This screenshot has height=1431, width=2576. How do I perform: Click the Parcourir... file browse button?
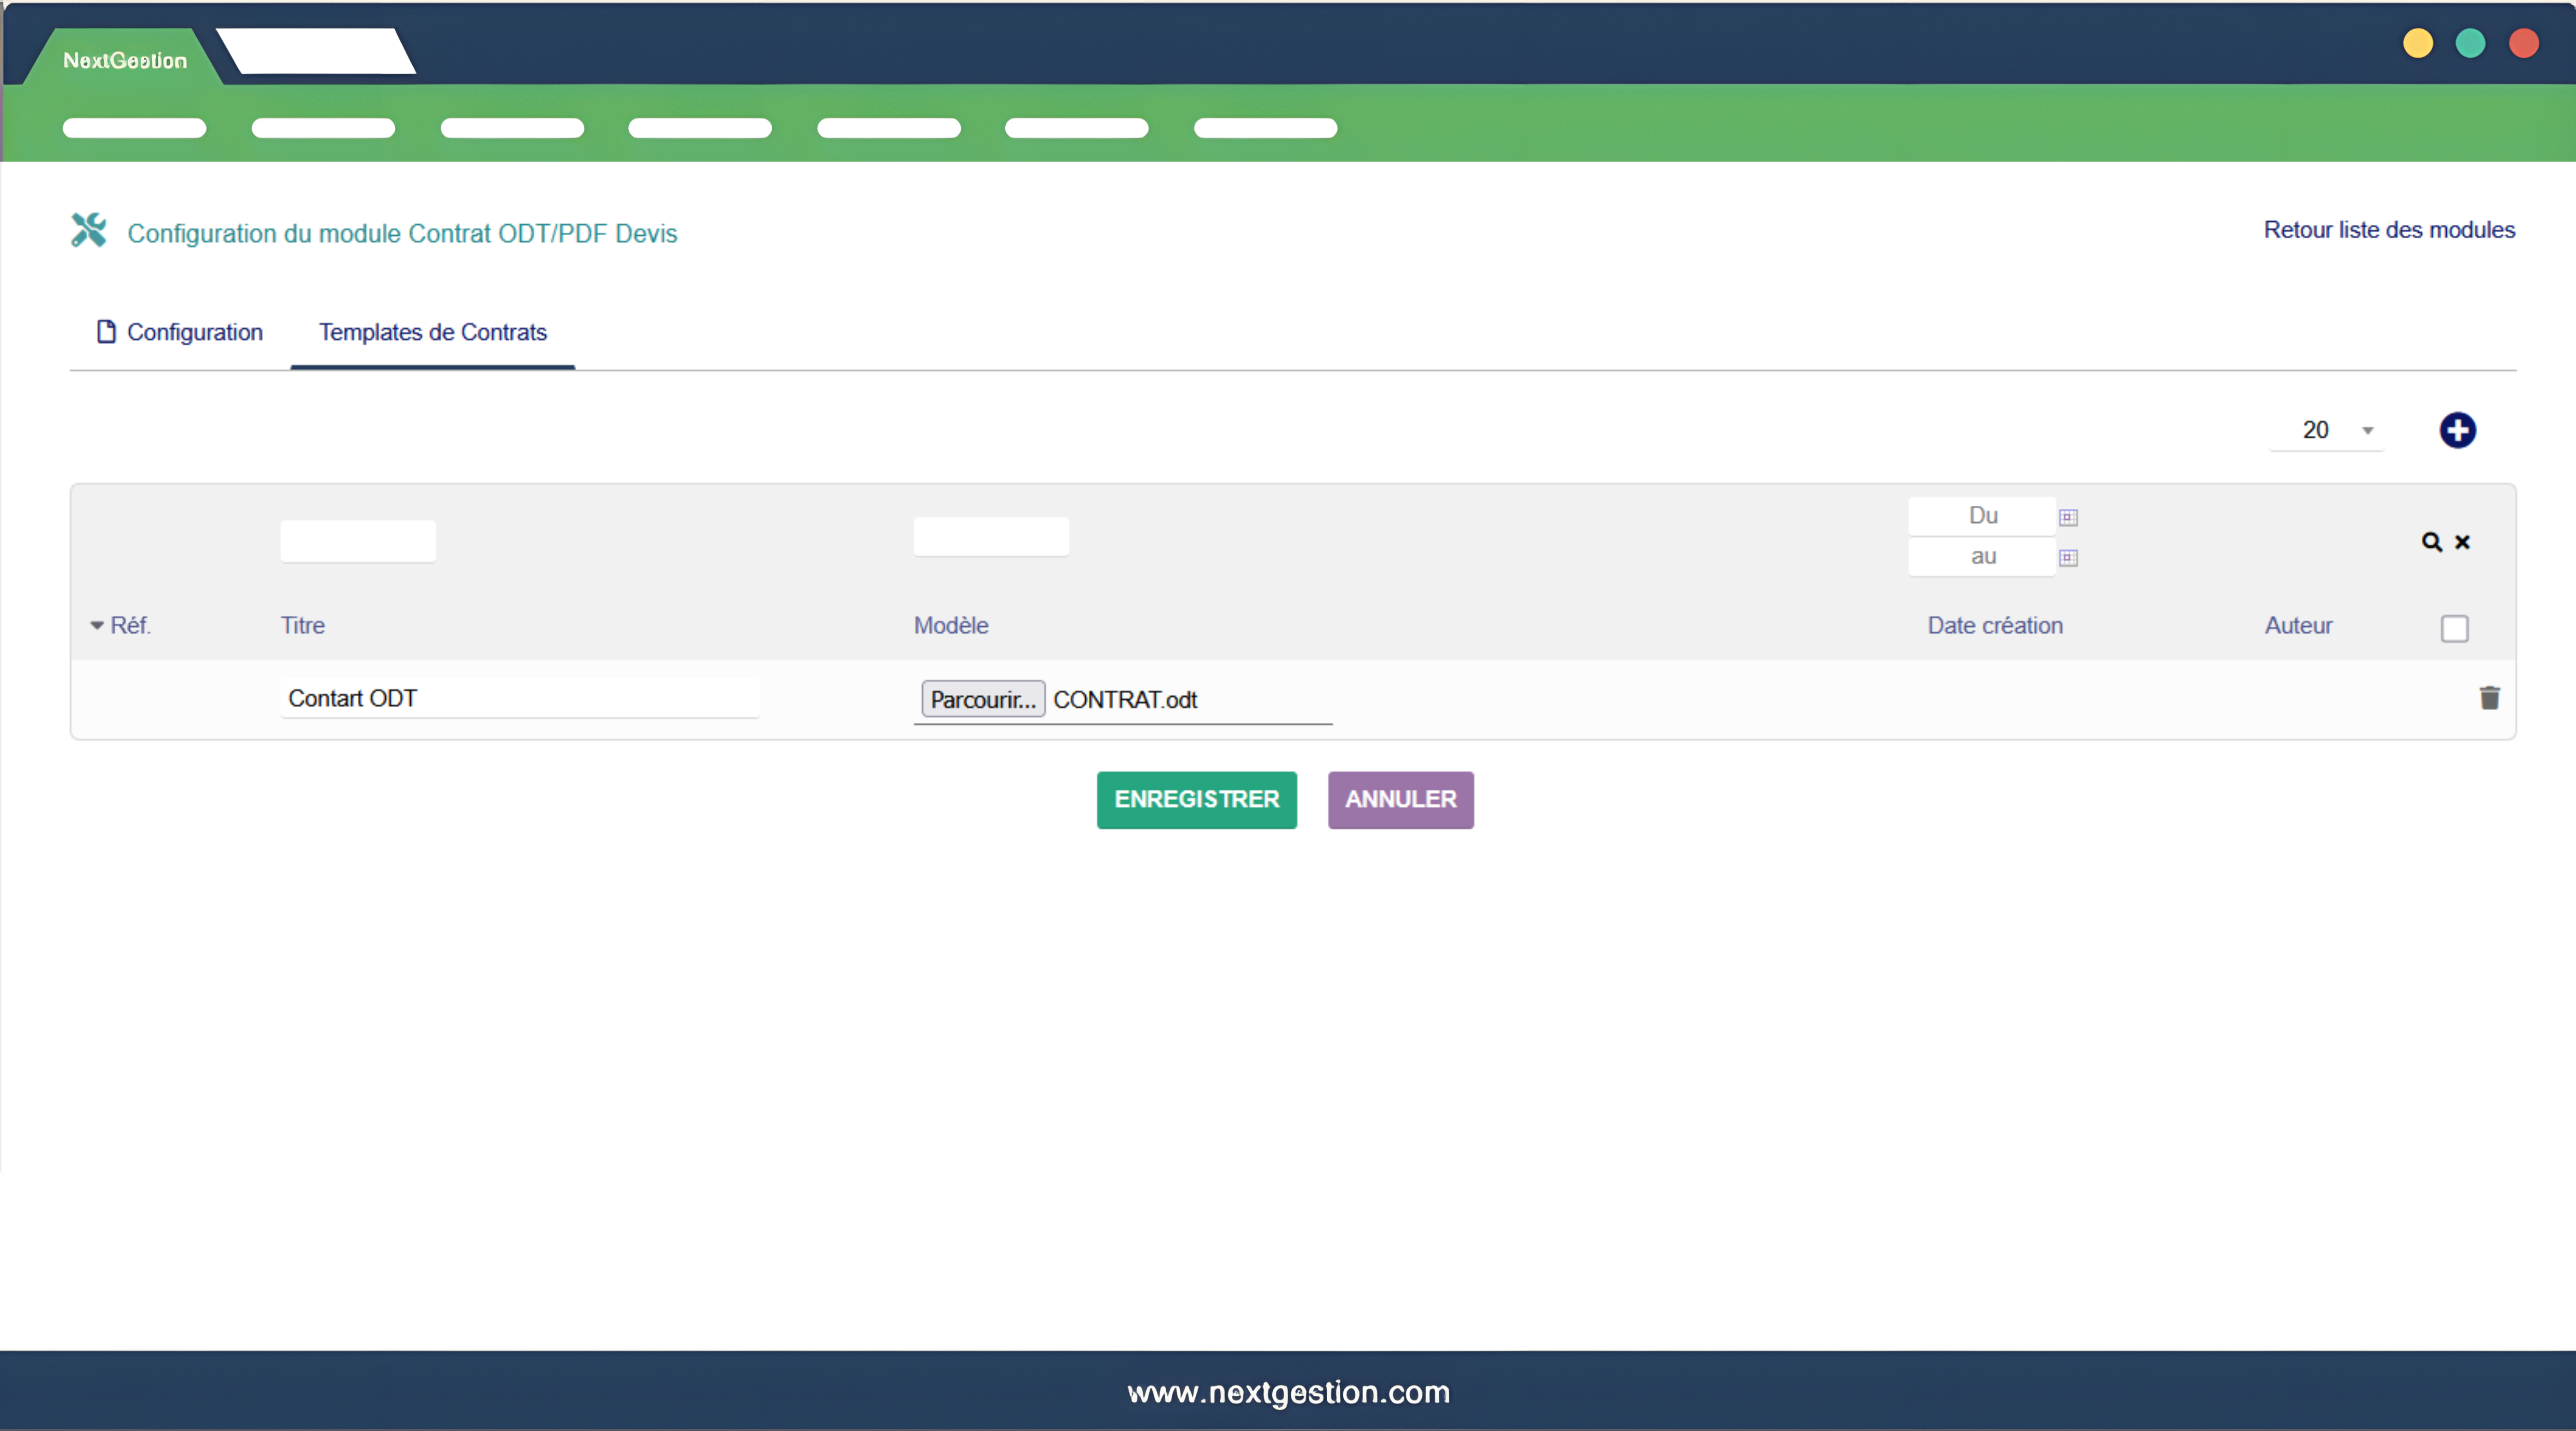[x=982, y=699]
